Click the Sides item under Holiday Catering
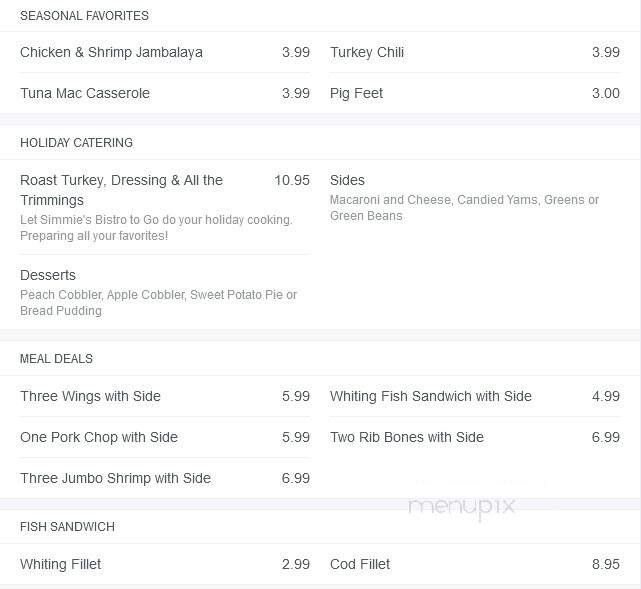Viewport: 641px width, 589px height. point(347,180)
